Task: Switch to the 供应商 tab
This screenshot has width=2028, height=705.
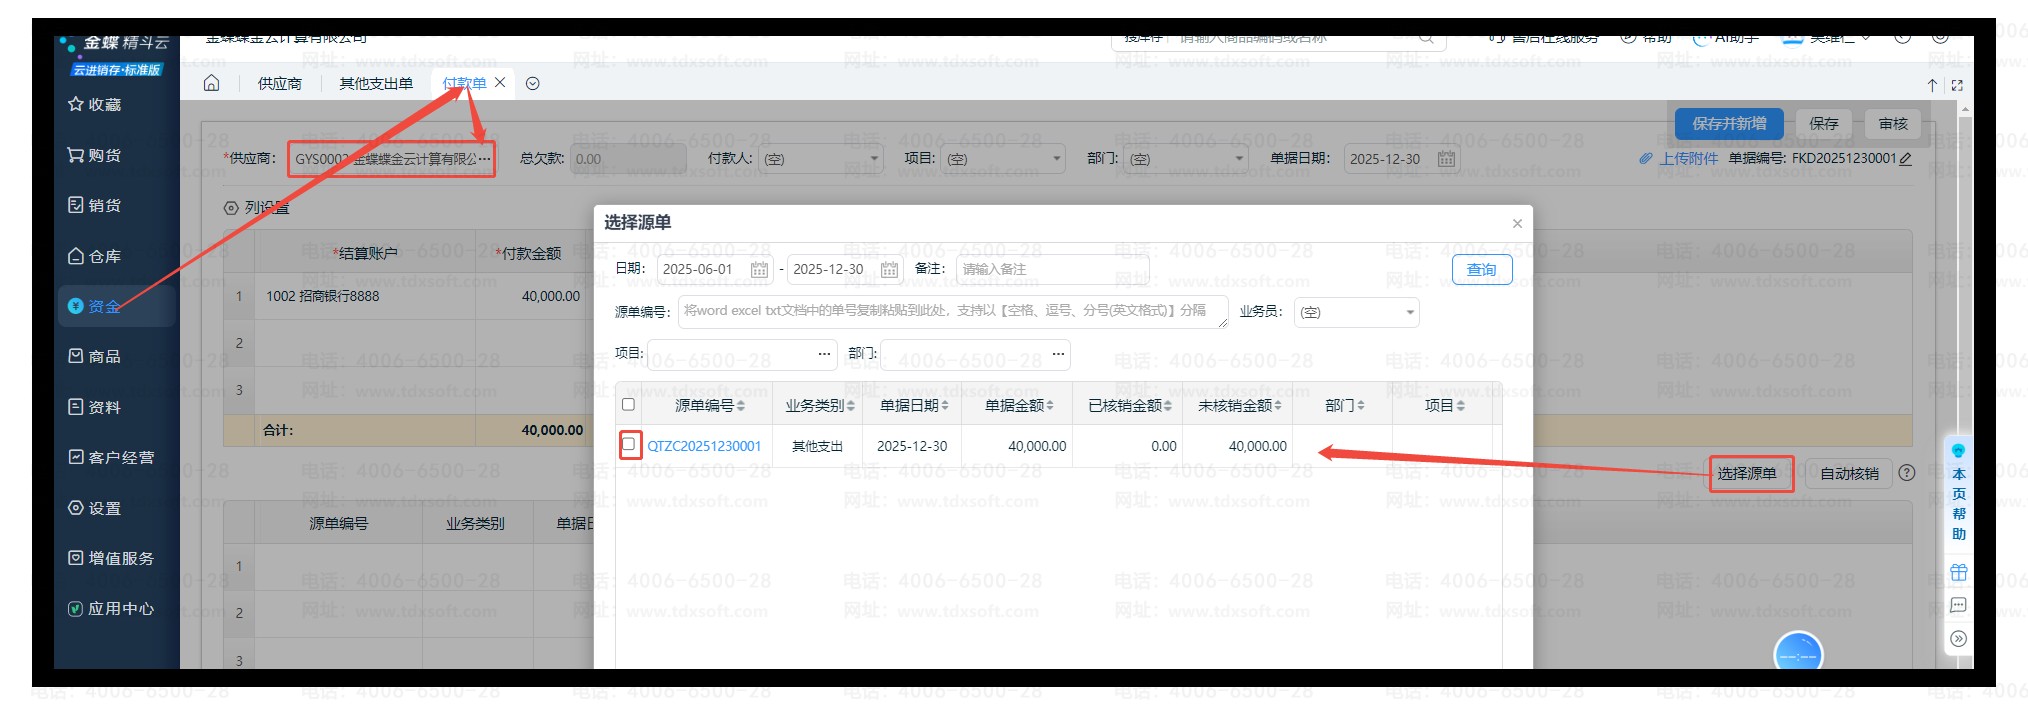Action: tap(279, 84)
